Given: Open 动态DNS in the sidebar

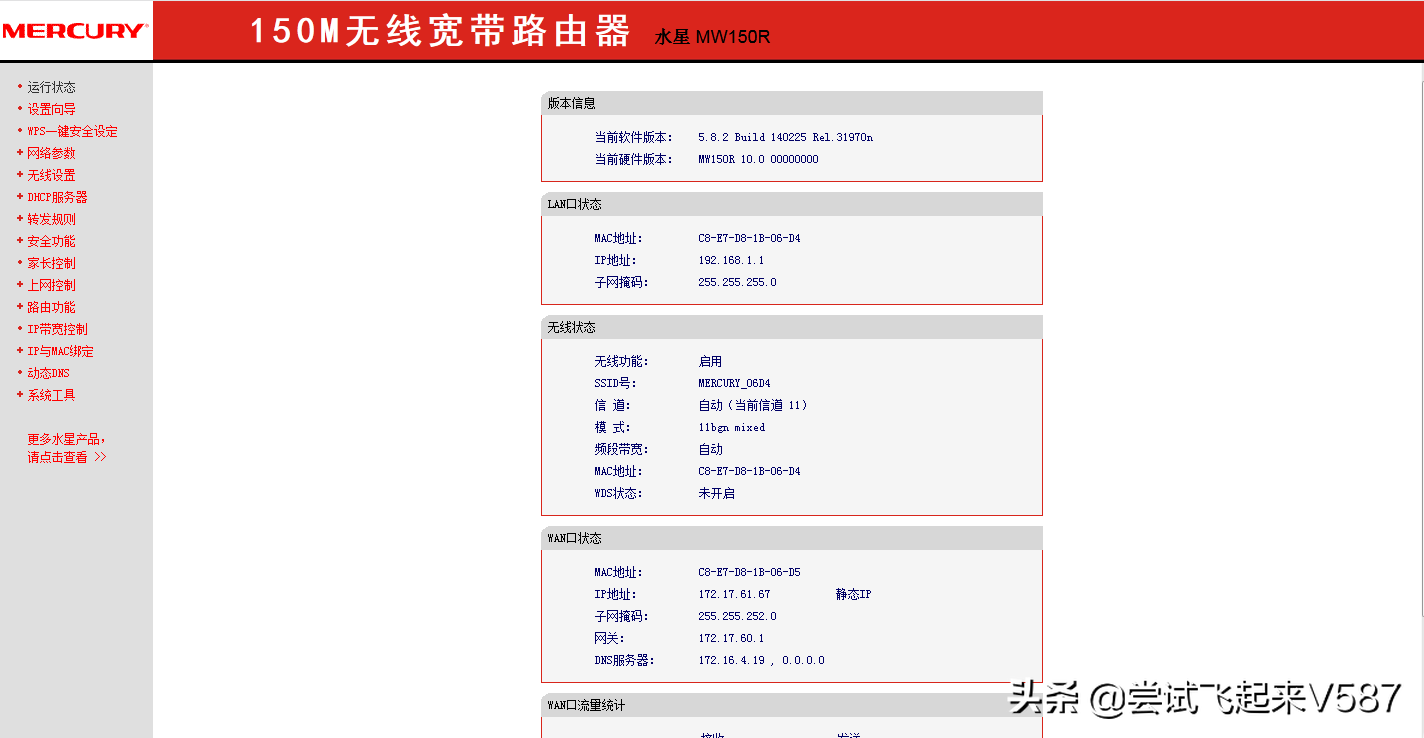Looking at the screenshot, I should pos(48,373).
